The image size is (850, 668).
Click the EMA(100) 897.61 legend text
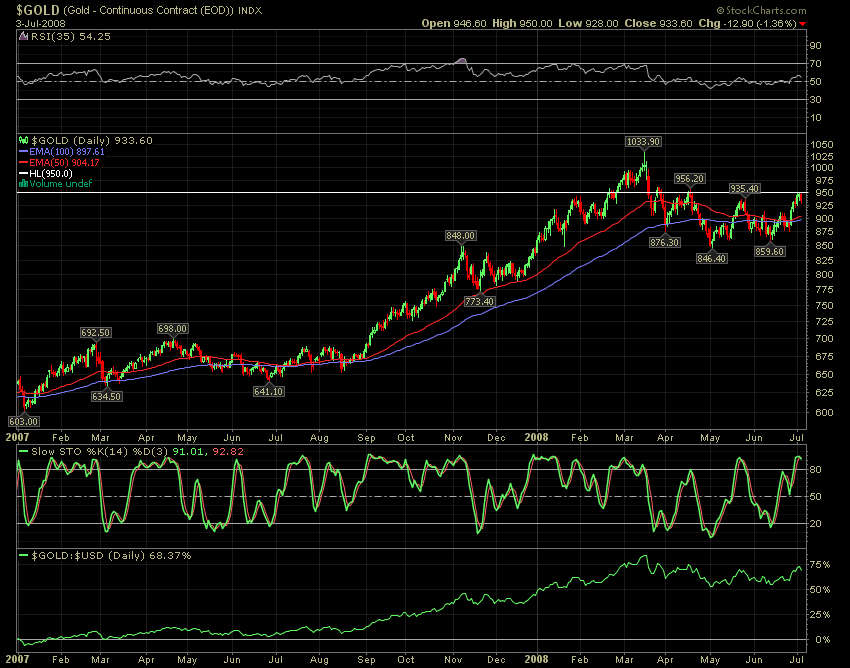(67, 152)
